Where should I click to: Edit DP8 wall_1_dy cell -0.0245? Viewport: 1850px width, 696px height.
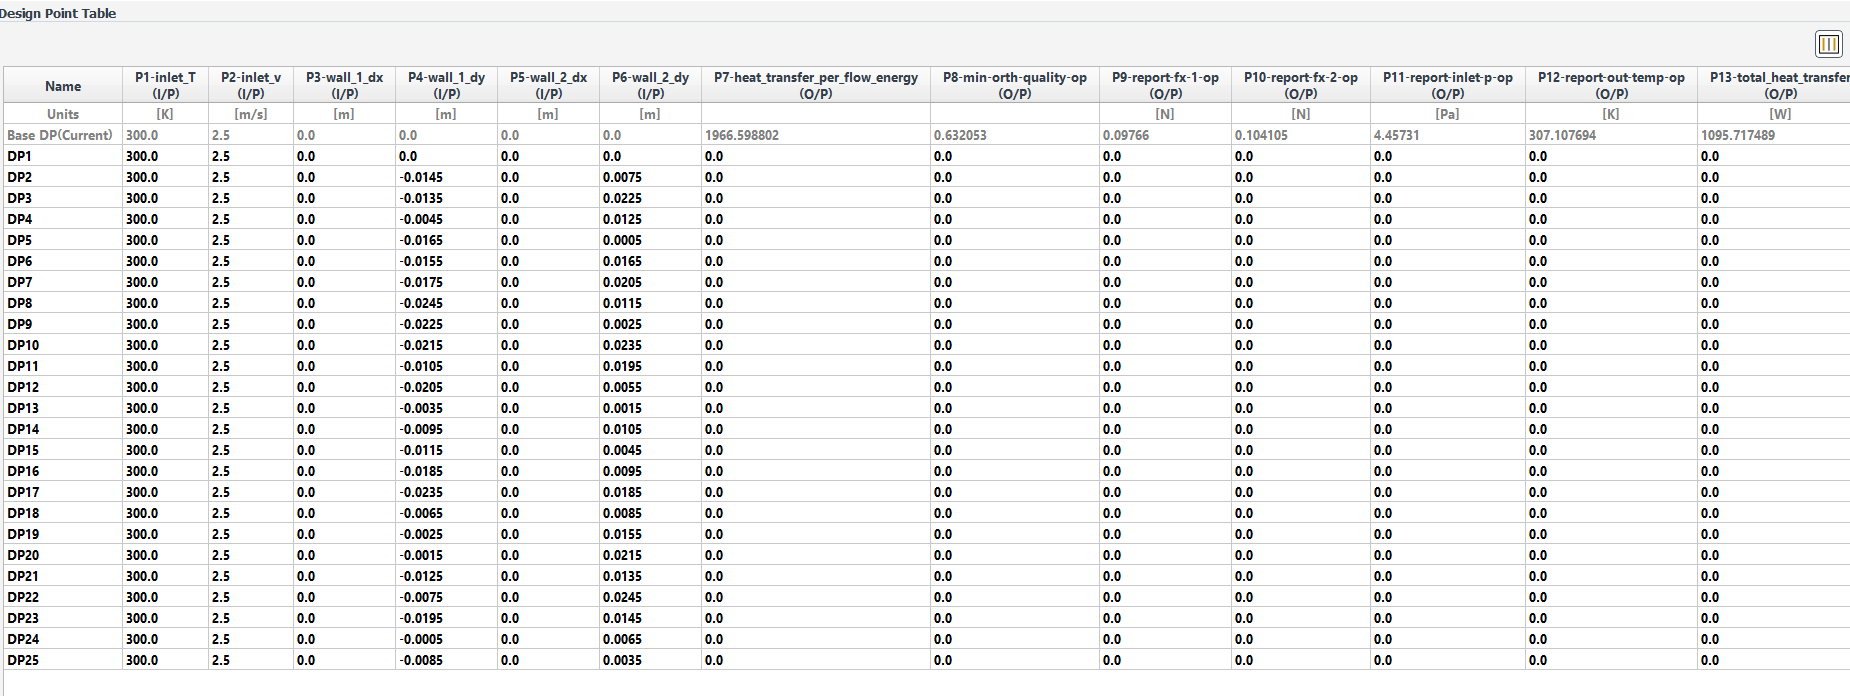[x=446, y=303]
